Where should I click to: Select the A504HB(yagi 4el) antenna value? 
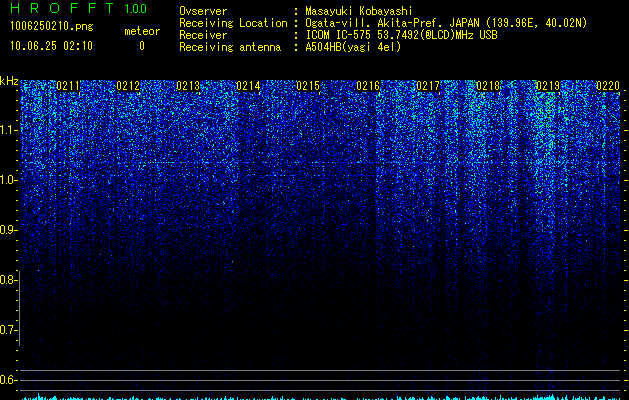coord(353,47)
